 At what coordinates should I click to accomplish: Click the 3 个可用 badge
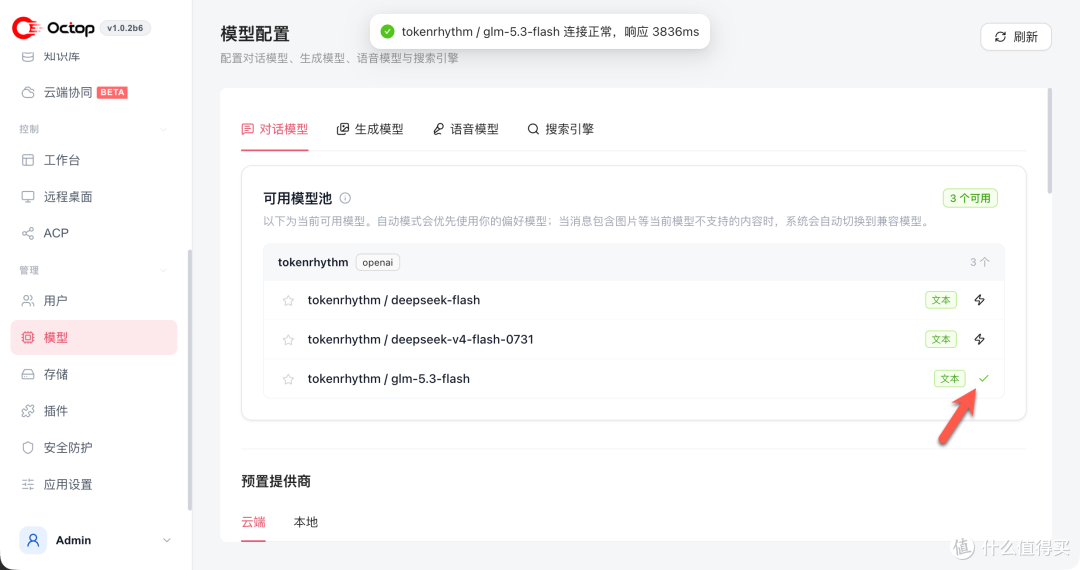click(x=970, y=198)
